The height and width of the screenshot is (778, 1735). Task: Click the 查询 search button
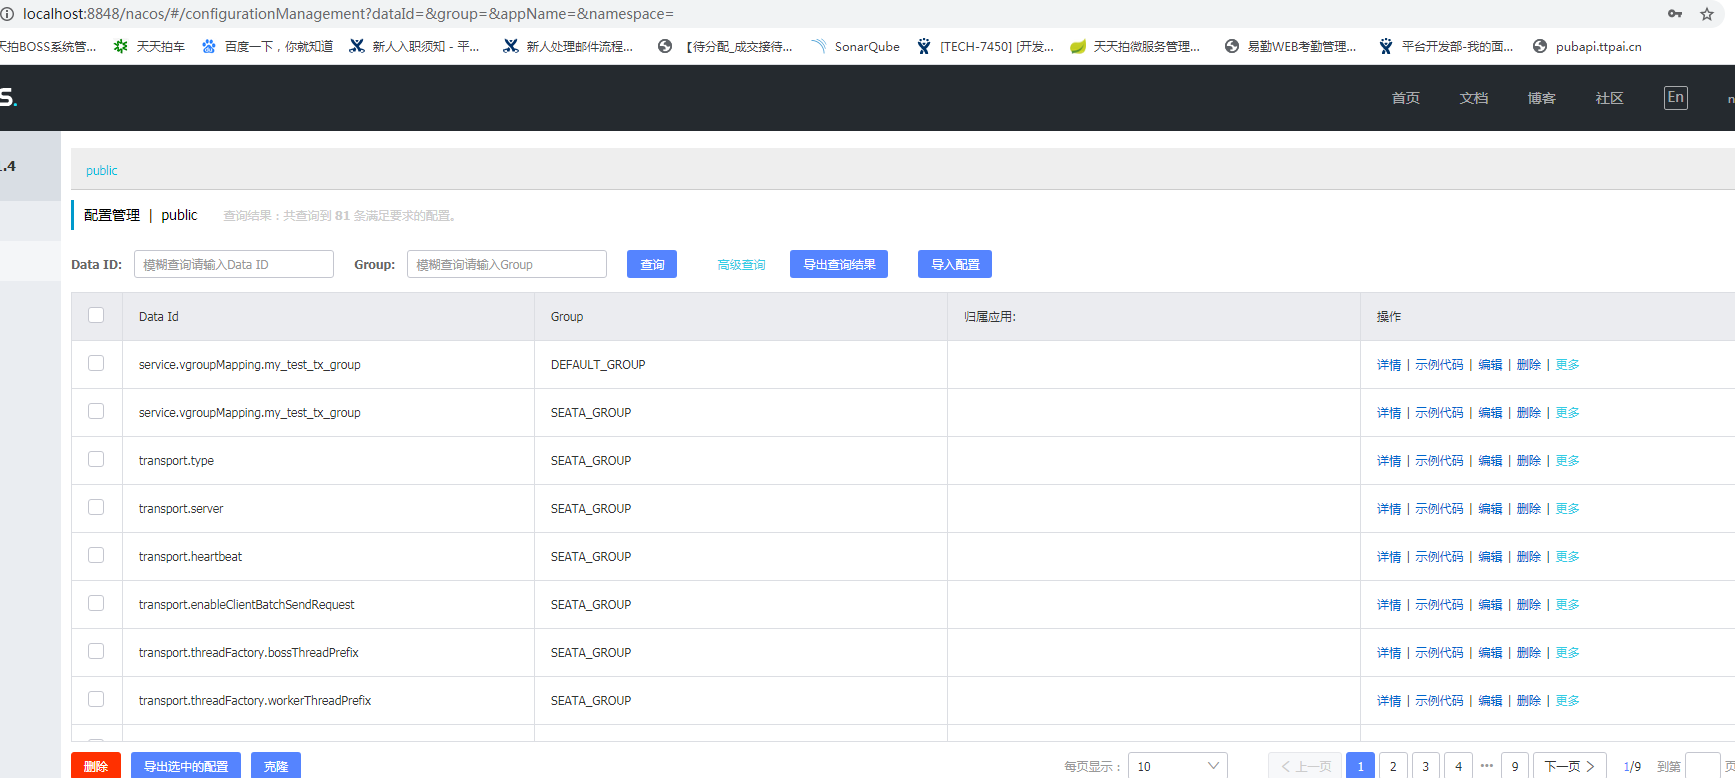click(652, 264)
